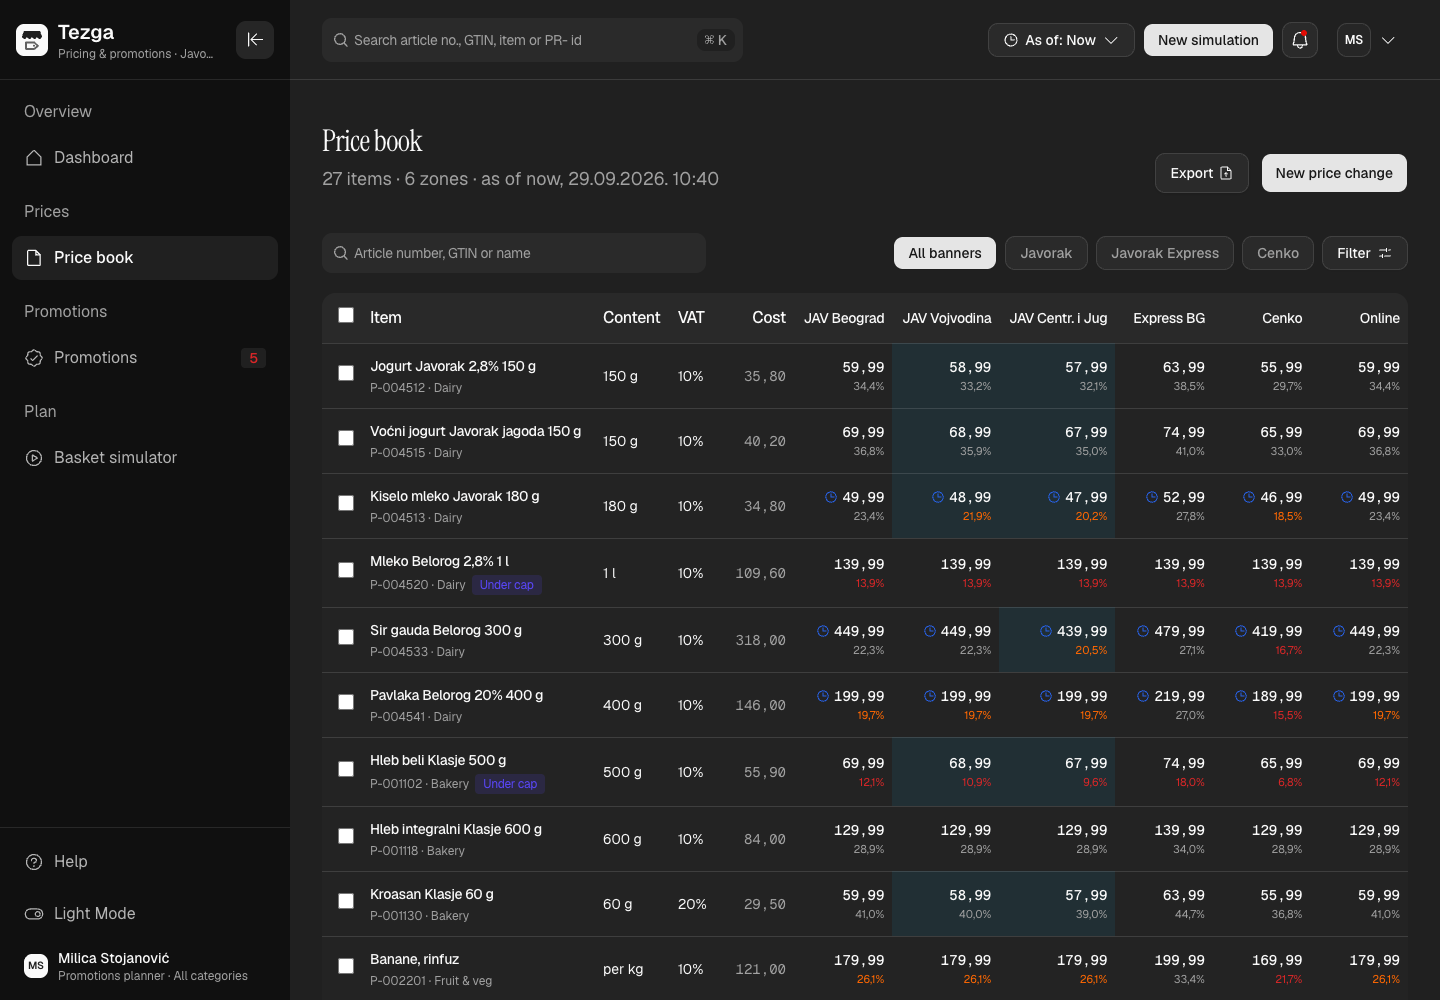This screenshot has width=1440, height=1000.
Task: Select the All banners tab
Action: [x=945, y=253]
